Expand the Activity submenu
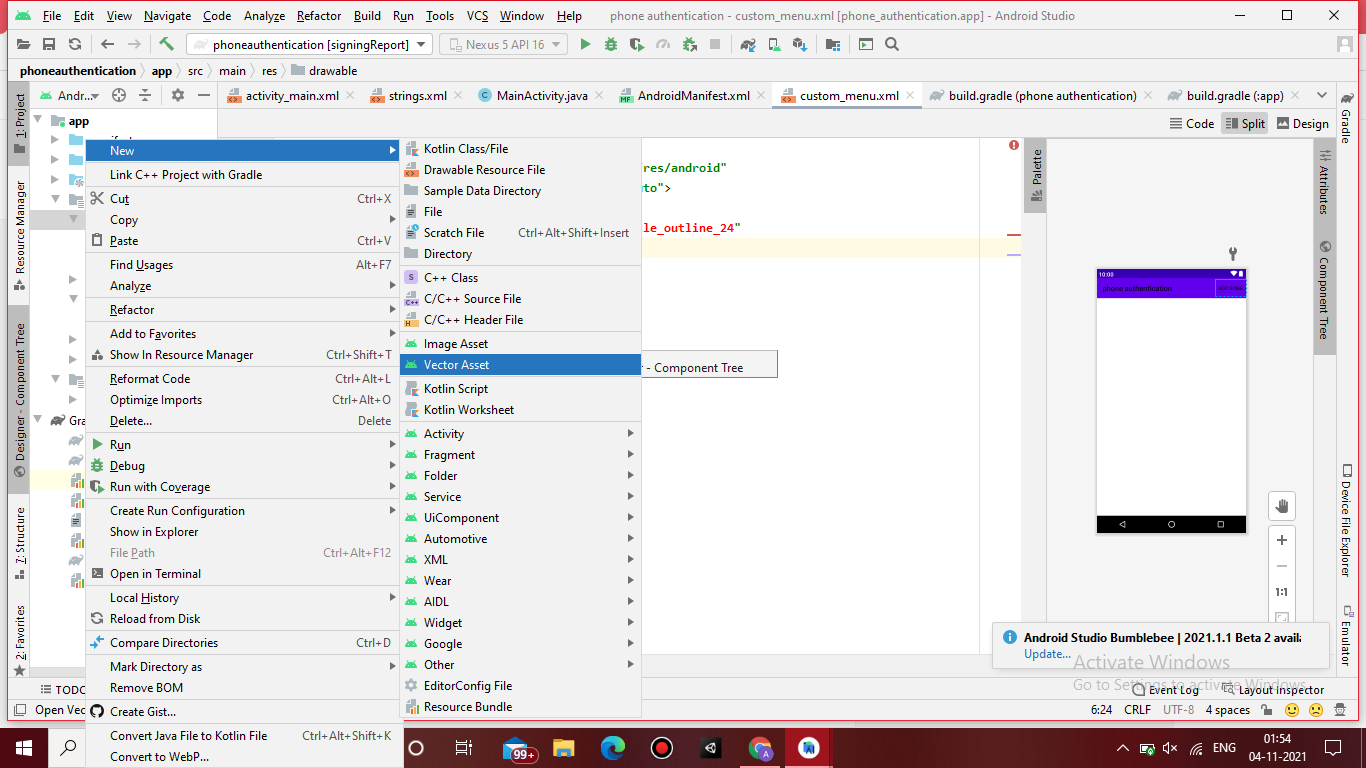The height and width of the screenshot is (768, 1366). (x=520, y=434)
